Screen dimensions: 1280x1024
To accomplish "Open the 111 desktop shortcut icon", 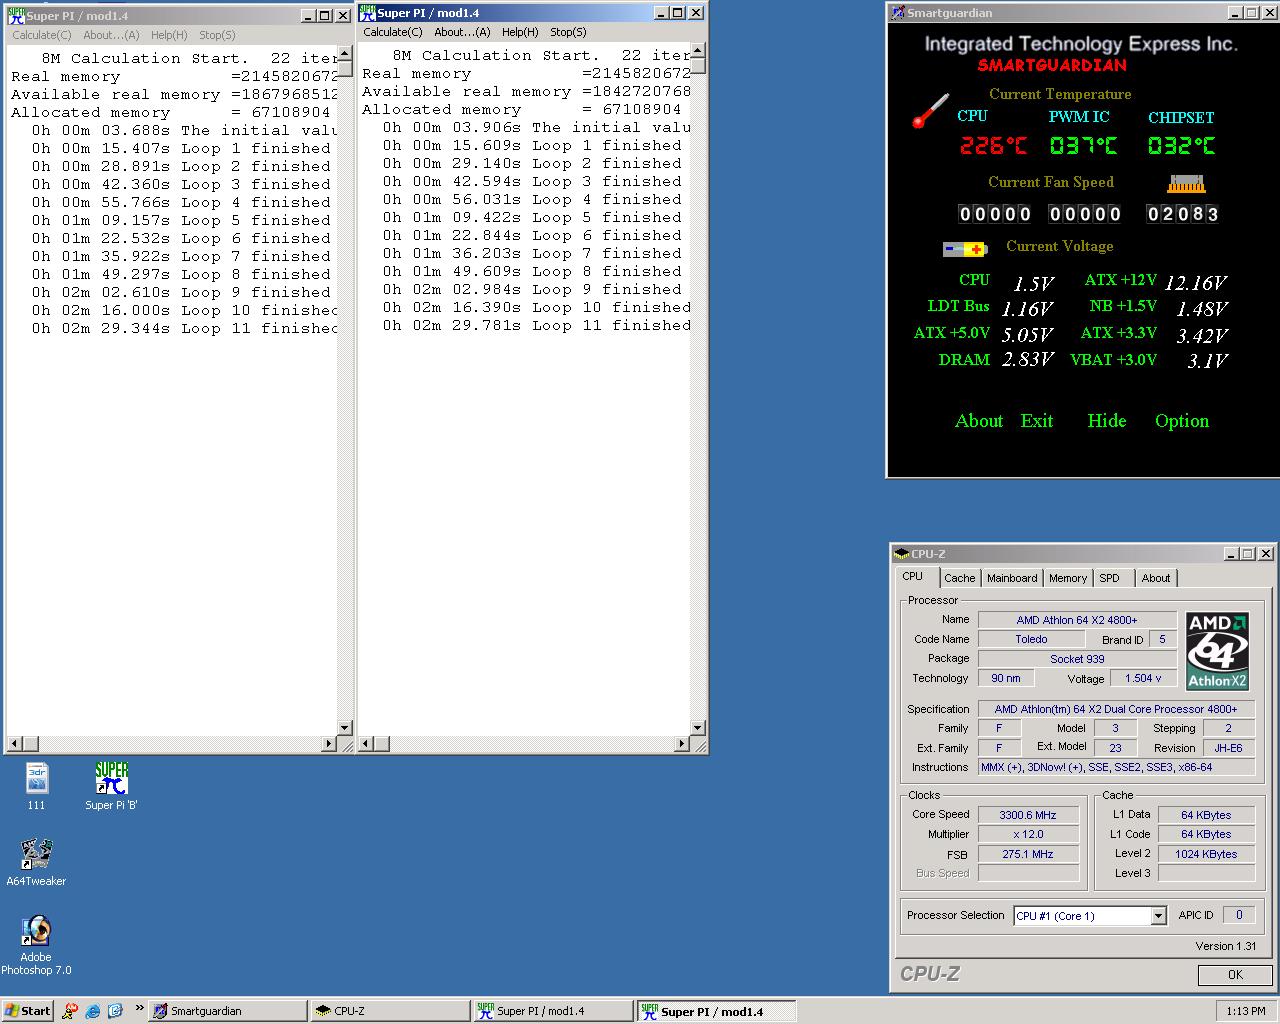I will coord(37,780).
